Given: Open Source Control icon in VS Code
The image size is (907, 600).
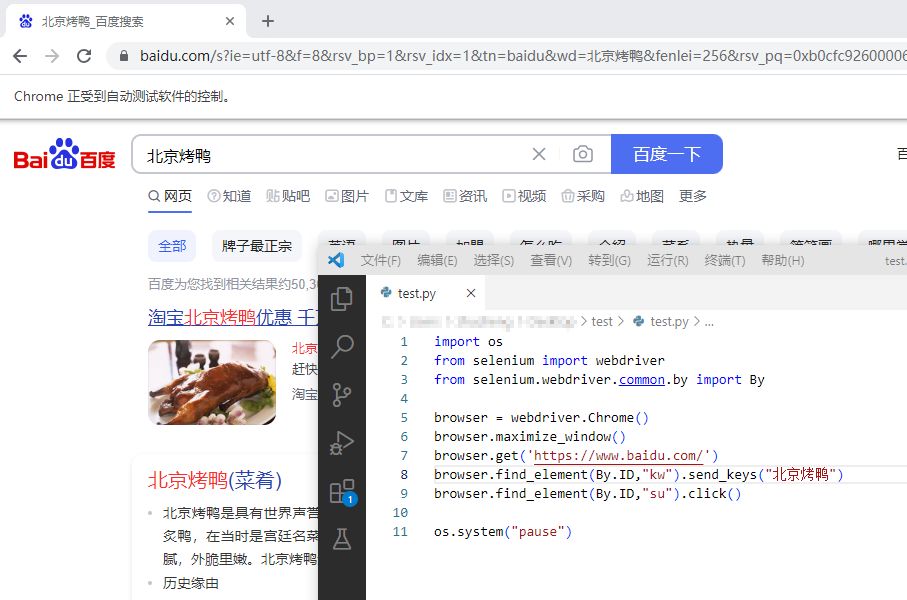Looking at the screenshot, I should click(341, 395).
